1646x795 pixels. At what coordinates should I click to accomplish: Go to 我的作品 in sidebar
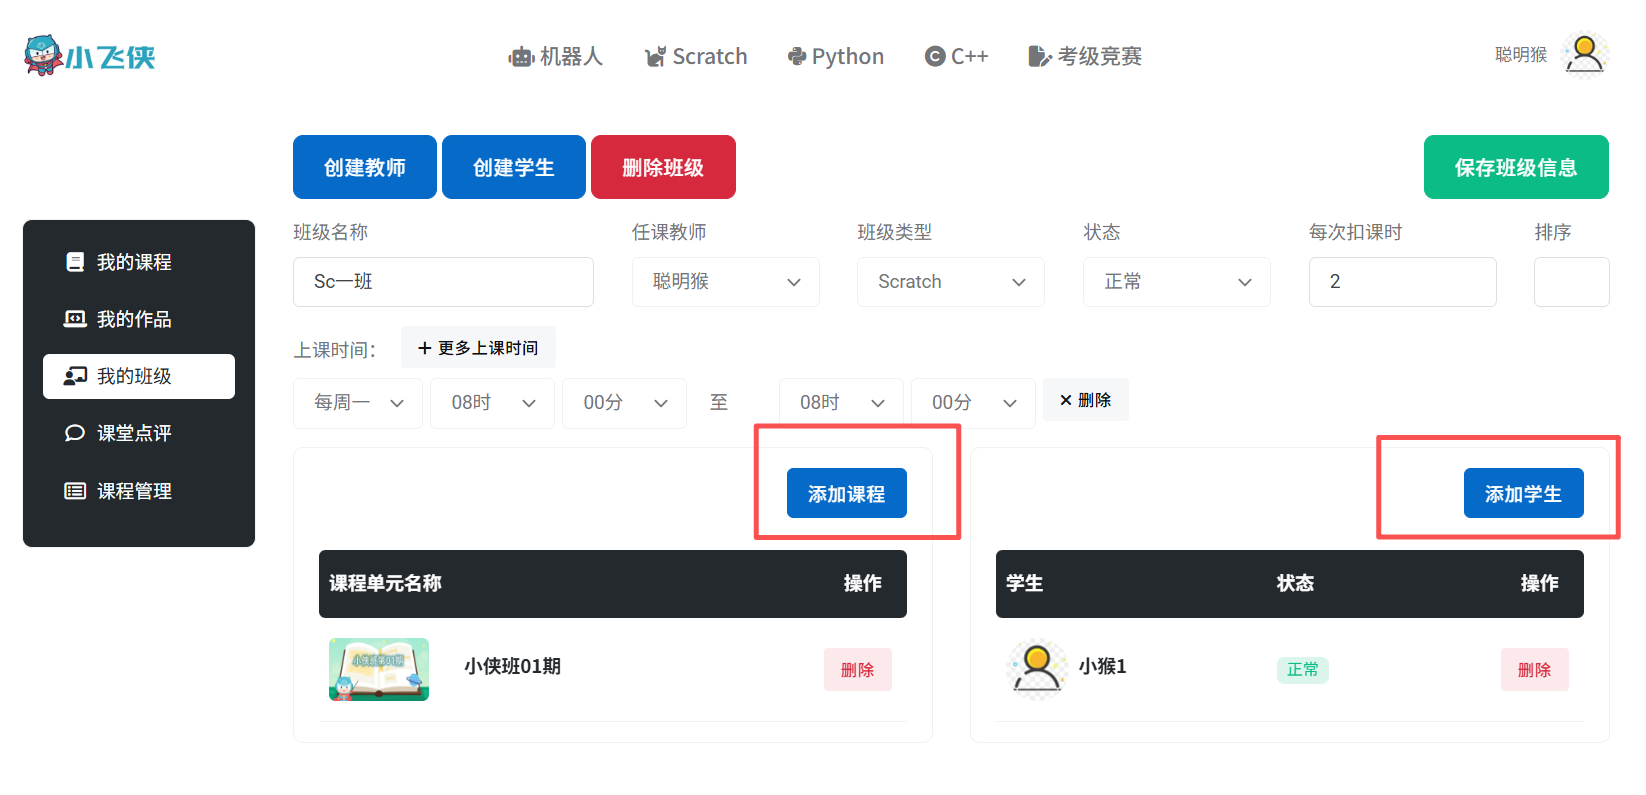coord(139,319)
